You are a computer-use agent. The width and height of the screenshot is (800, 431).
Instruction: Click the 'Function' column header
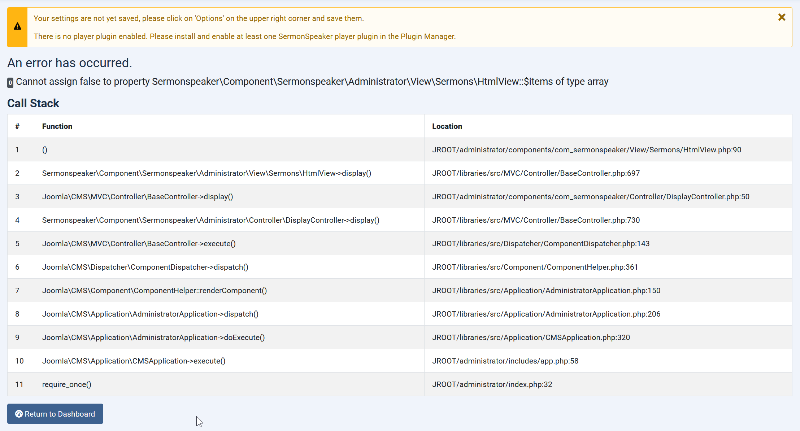[x=57, y=127]
